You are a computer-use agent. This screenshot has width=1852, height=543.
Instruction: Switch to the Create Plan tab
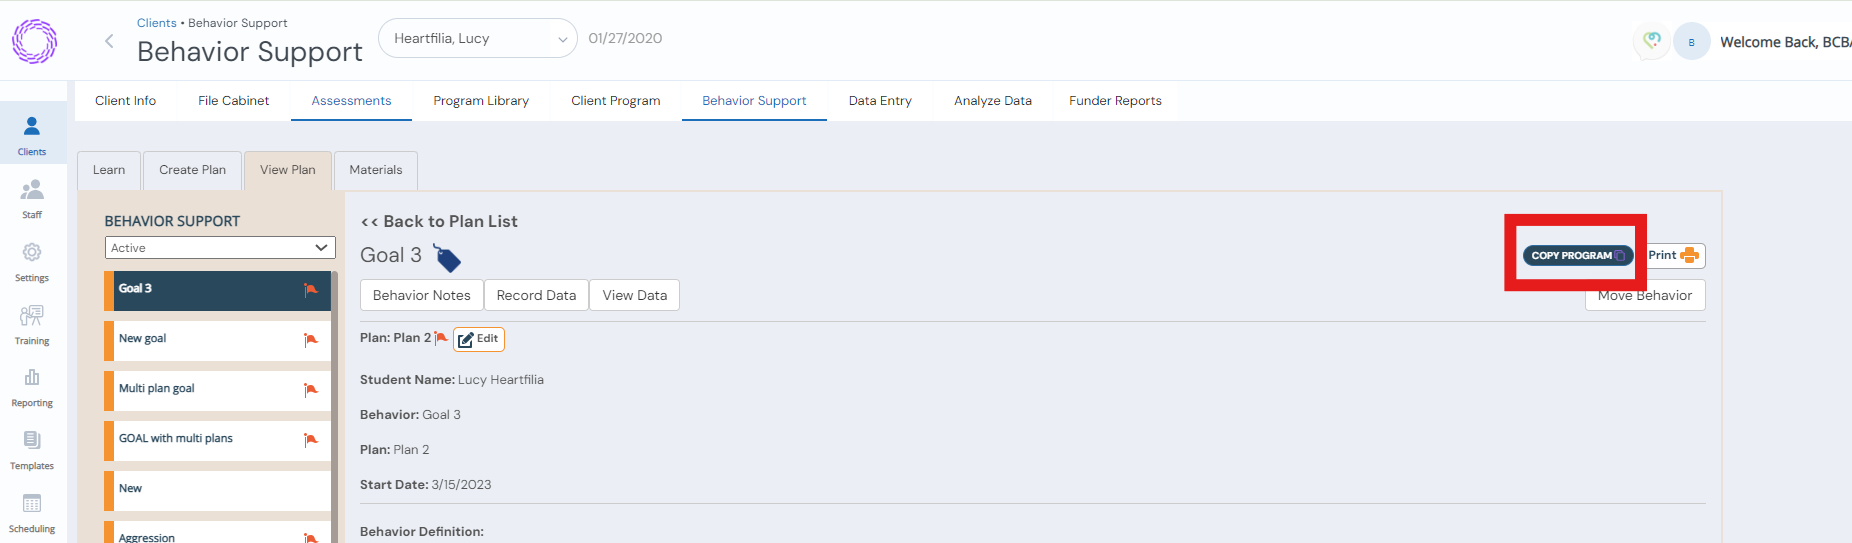tap(192, 170)
